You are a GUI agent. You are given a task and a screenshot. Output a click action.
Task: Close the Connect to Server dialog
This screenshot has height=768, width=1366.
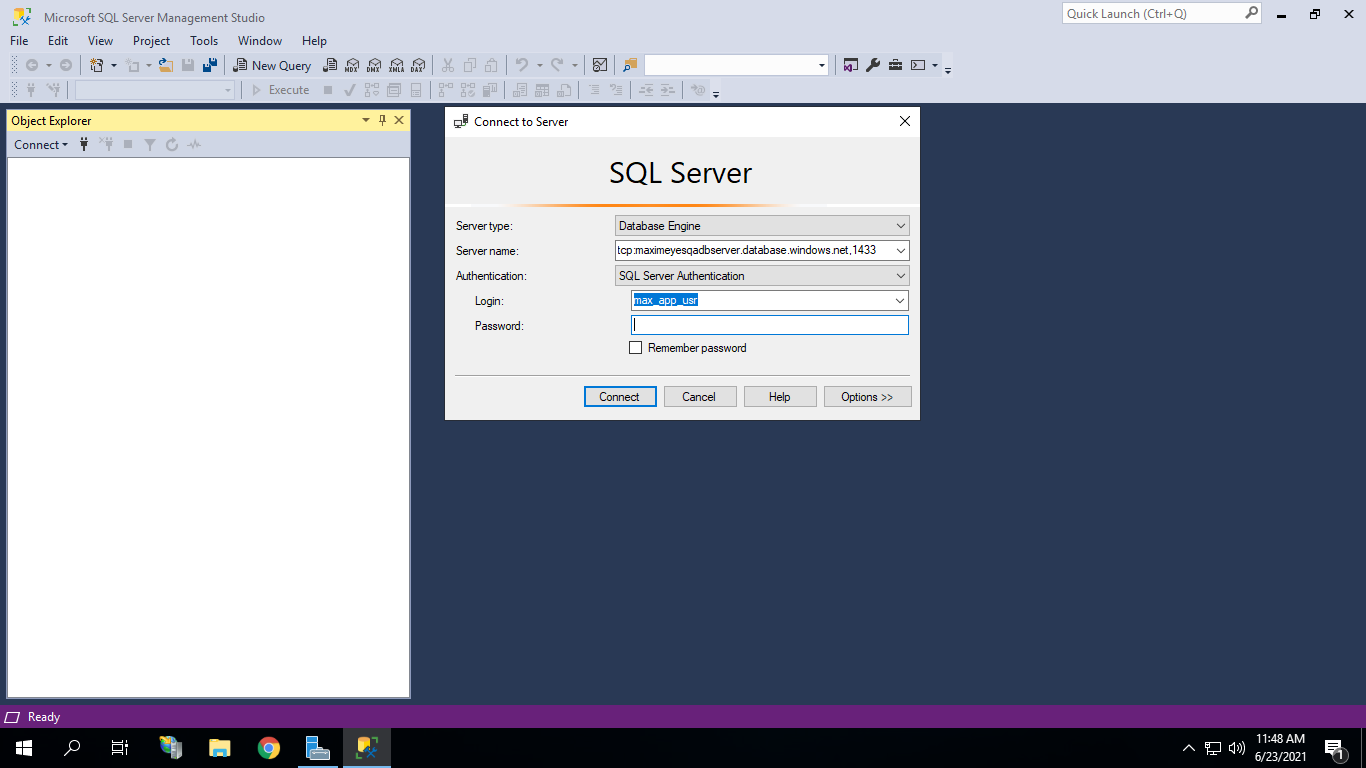click(905, 121)
